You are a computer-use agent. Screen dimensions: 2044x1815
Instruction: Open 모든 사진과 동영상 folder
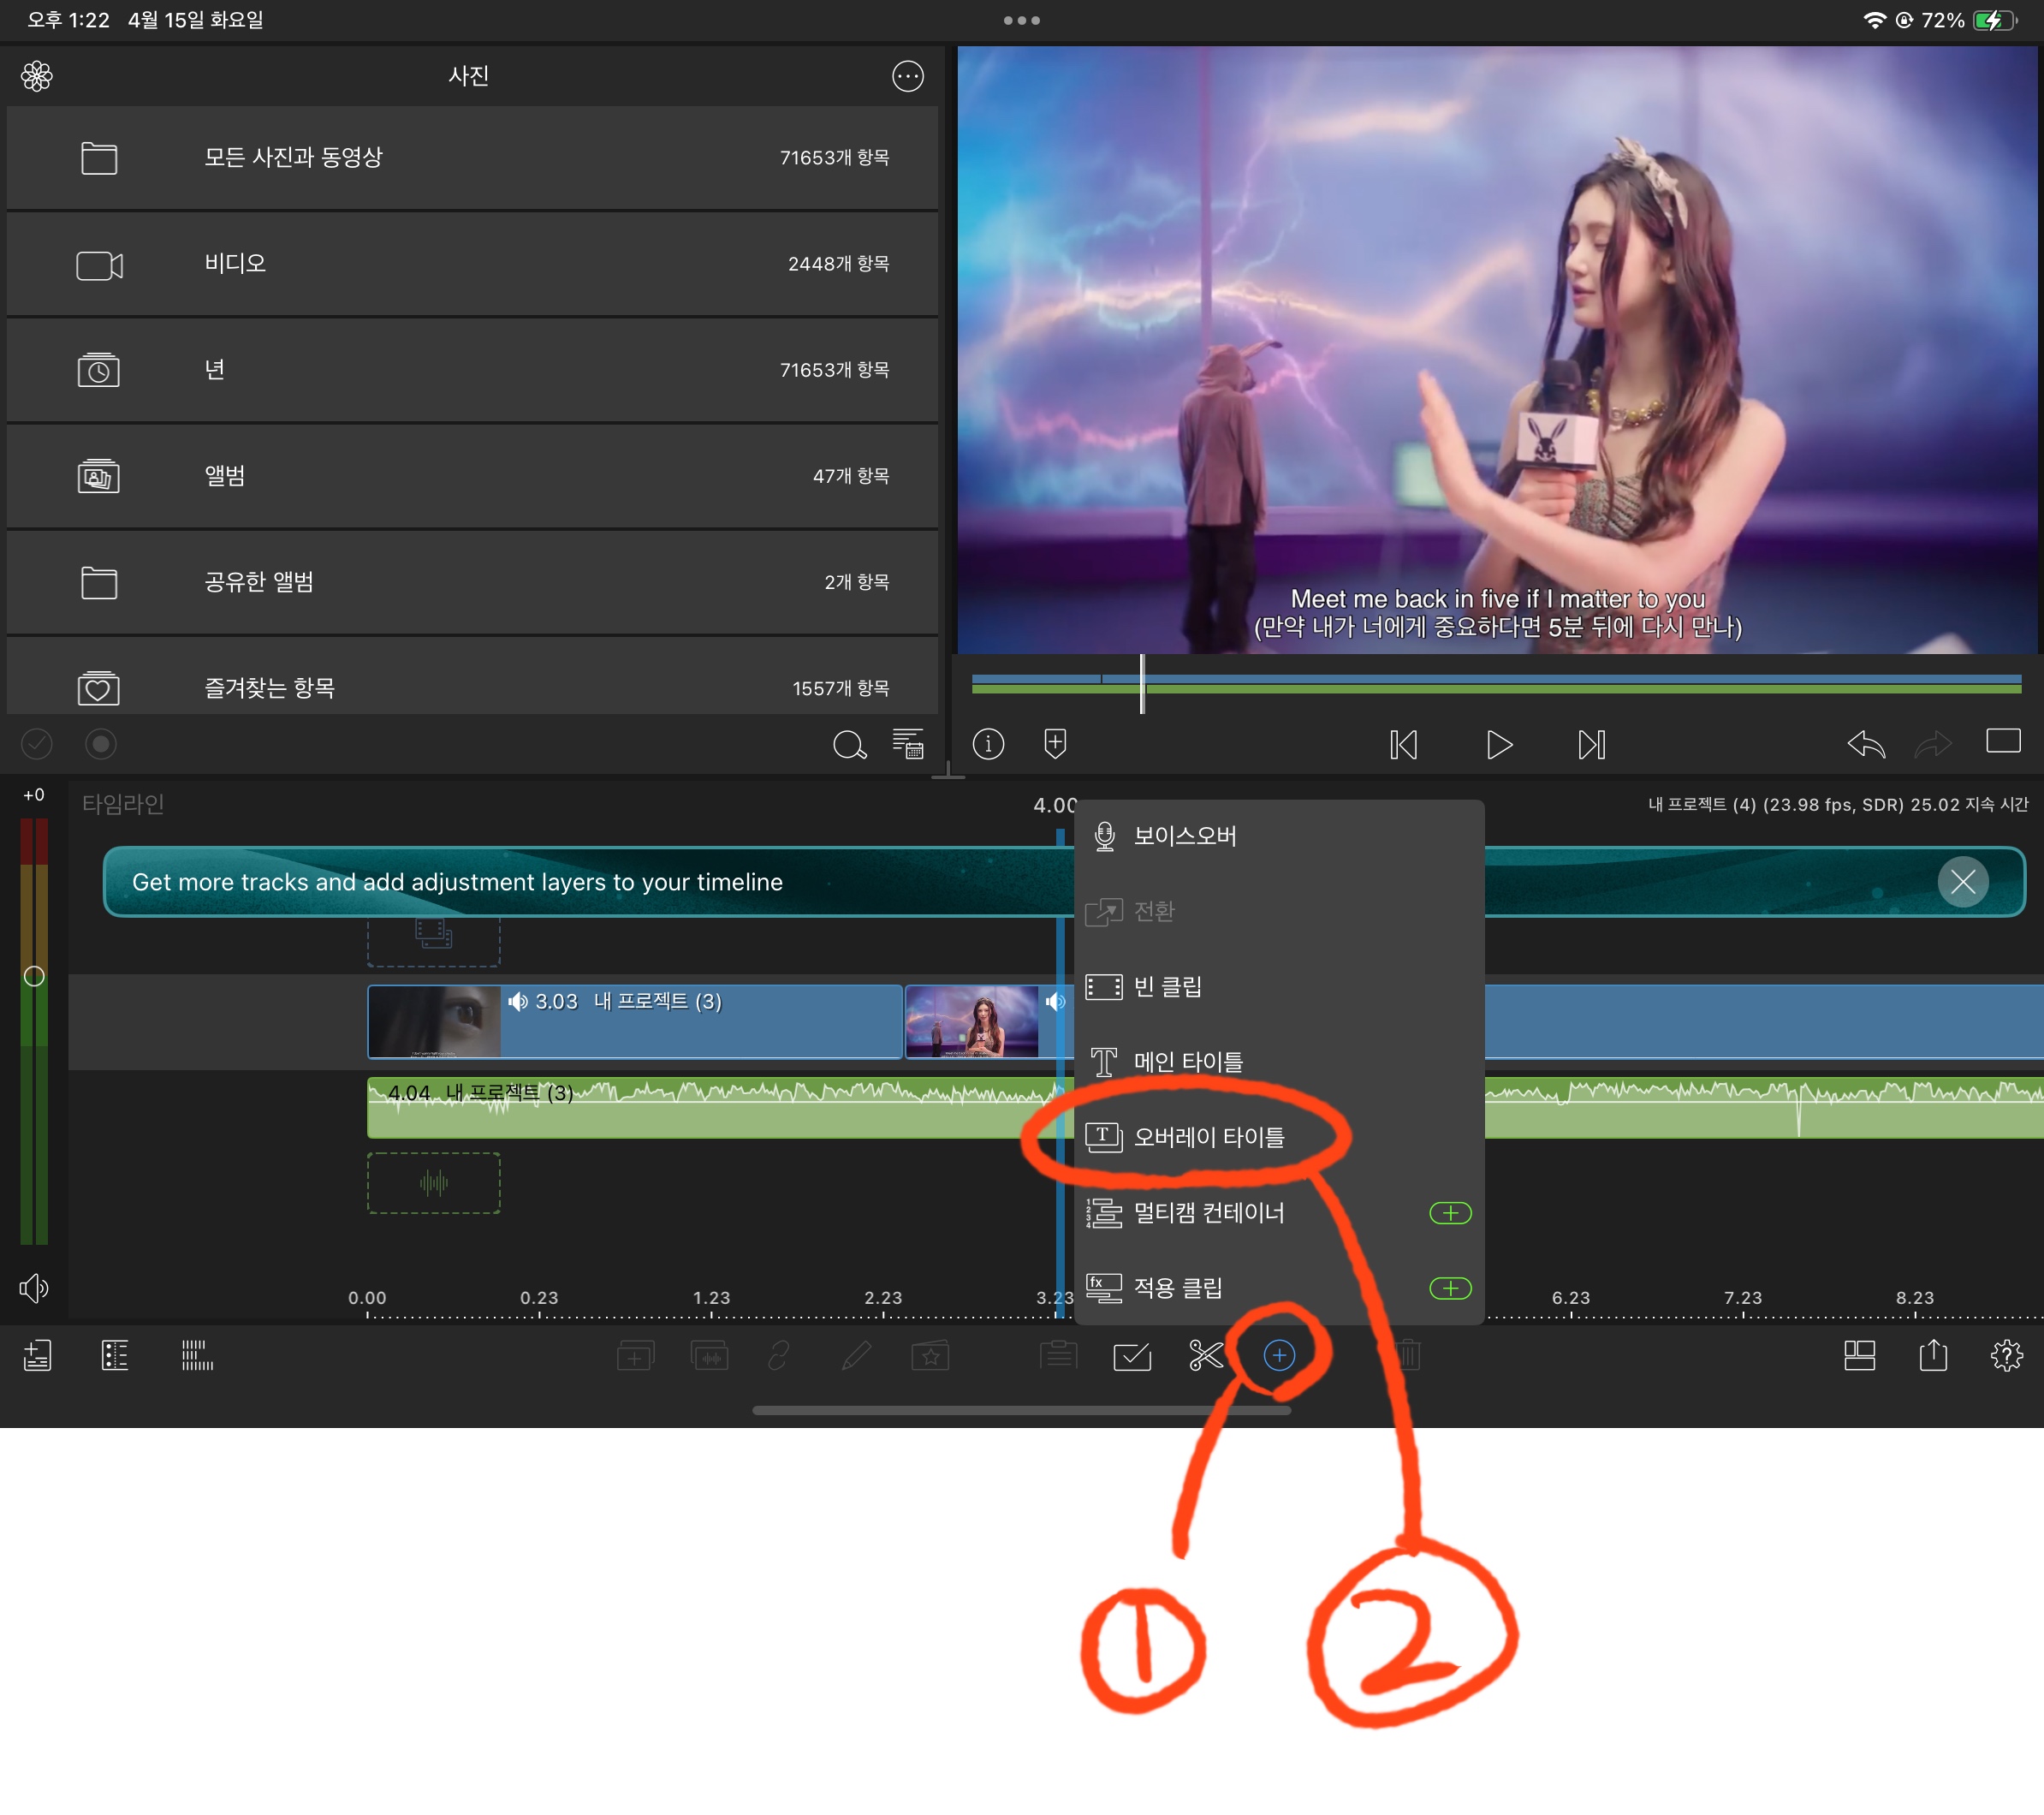click(472, 157)
